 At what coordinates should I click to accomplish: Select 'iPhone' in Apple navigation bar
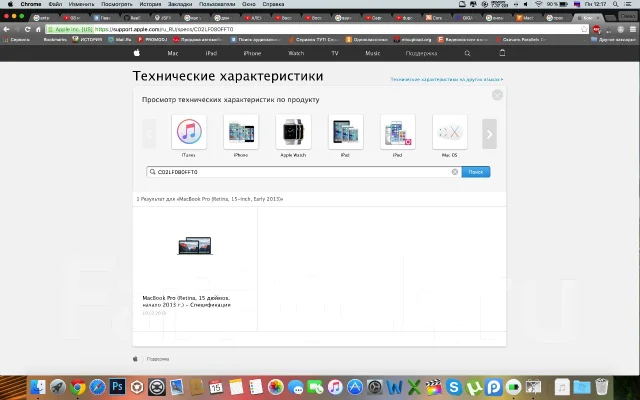252,53
